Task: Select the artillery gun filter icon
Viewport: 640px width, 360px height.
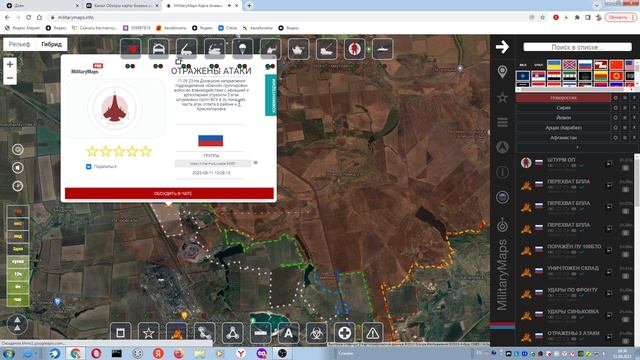Action: point(271,49)
